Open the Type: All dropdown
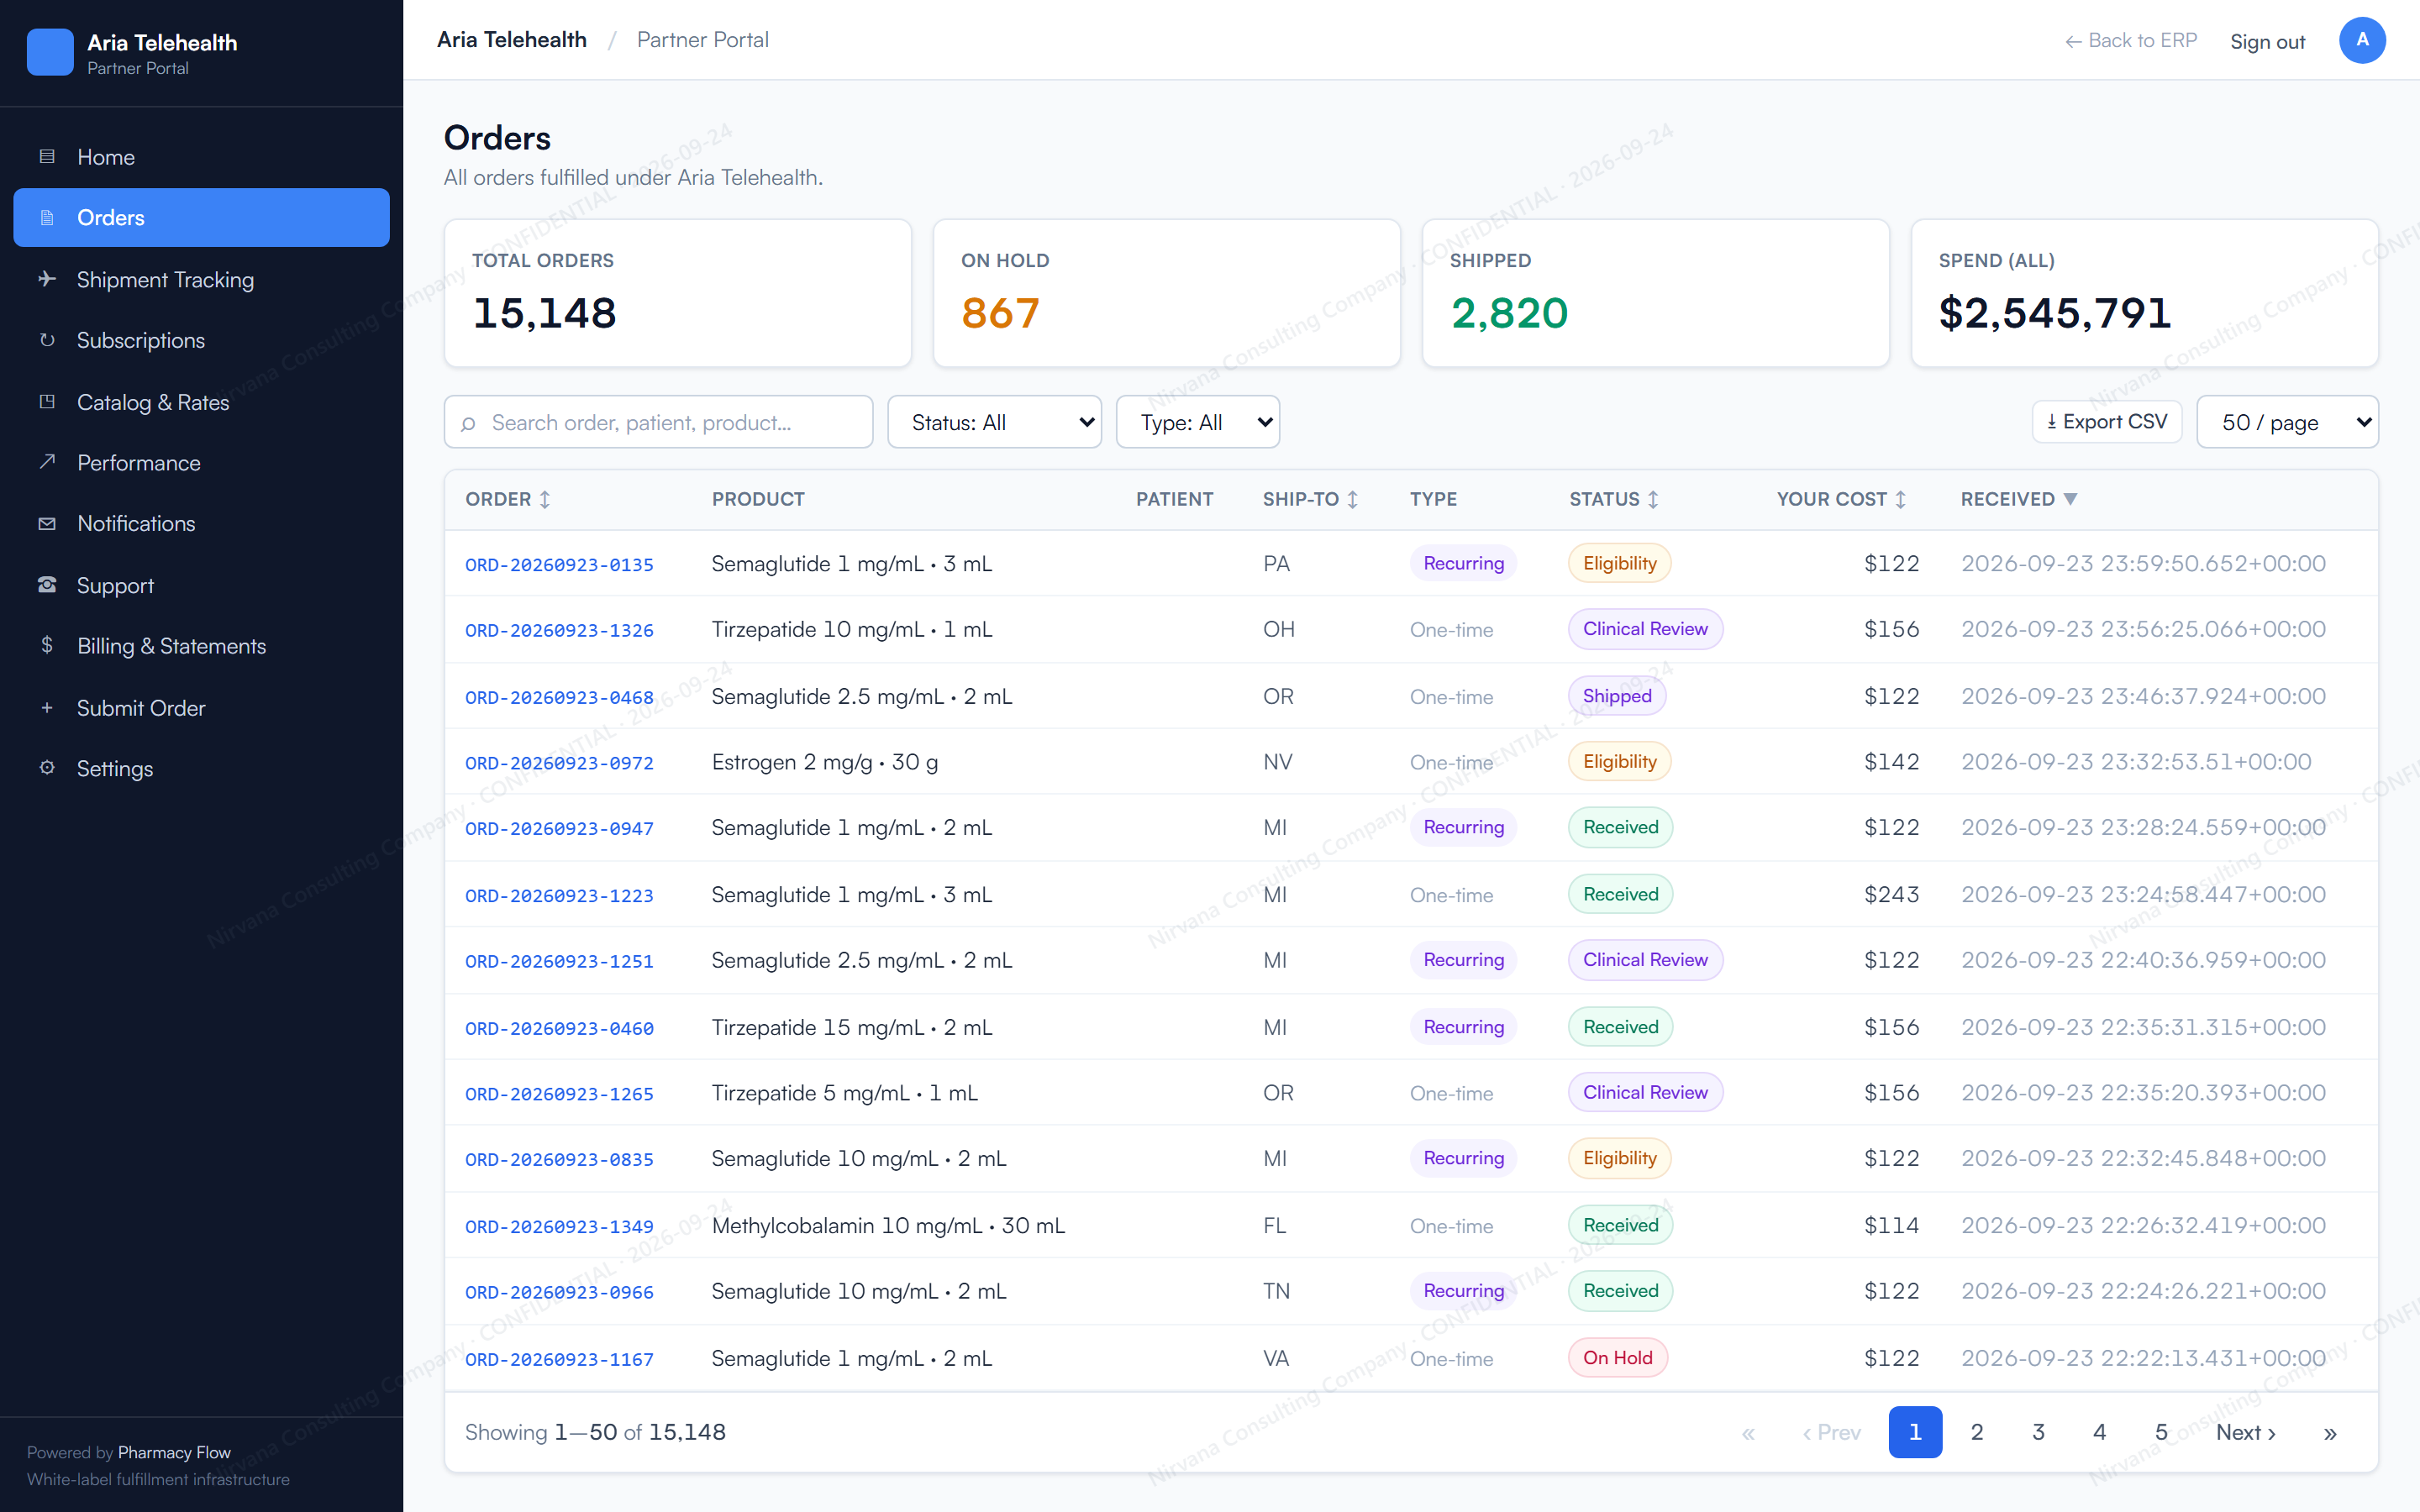Screen dimensions: 2420x1512 point(1197,422)
